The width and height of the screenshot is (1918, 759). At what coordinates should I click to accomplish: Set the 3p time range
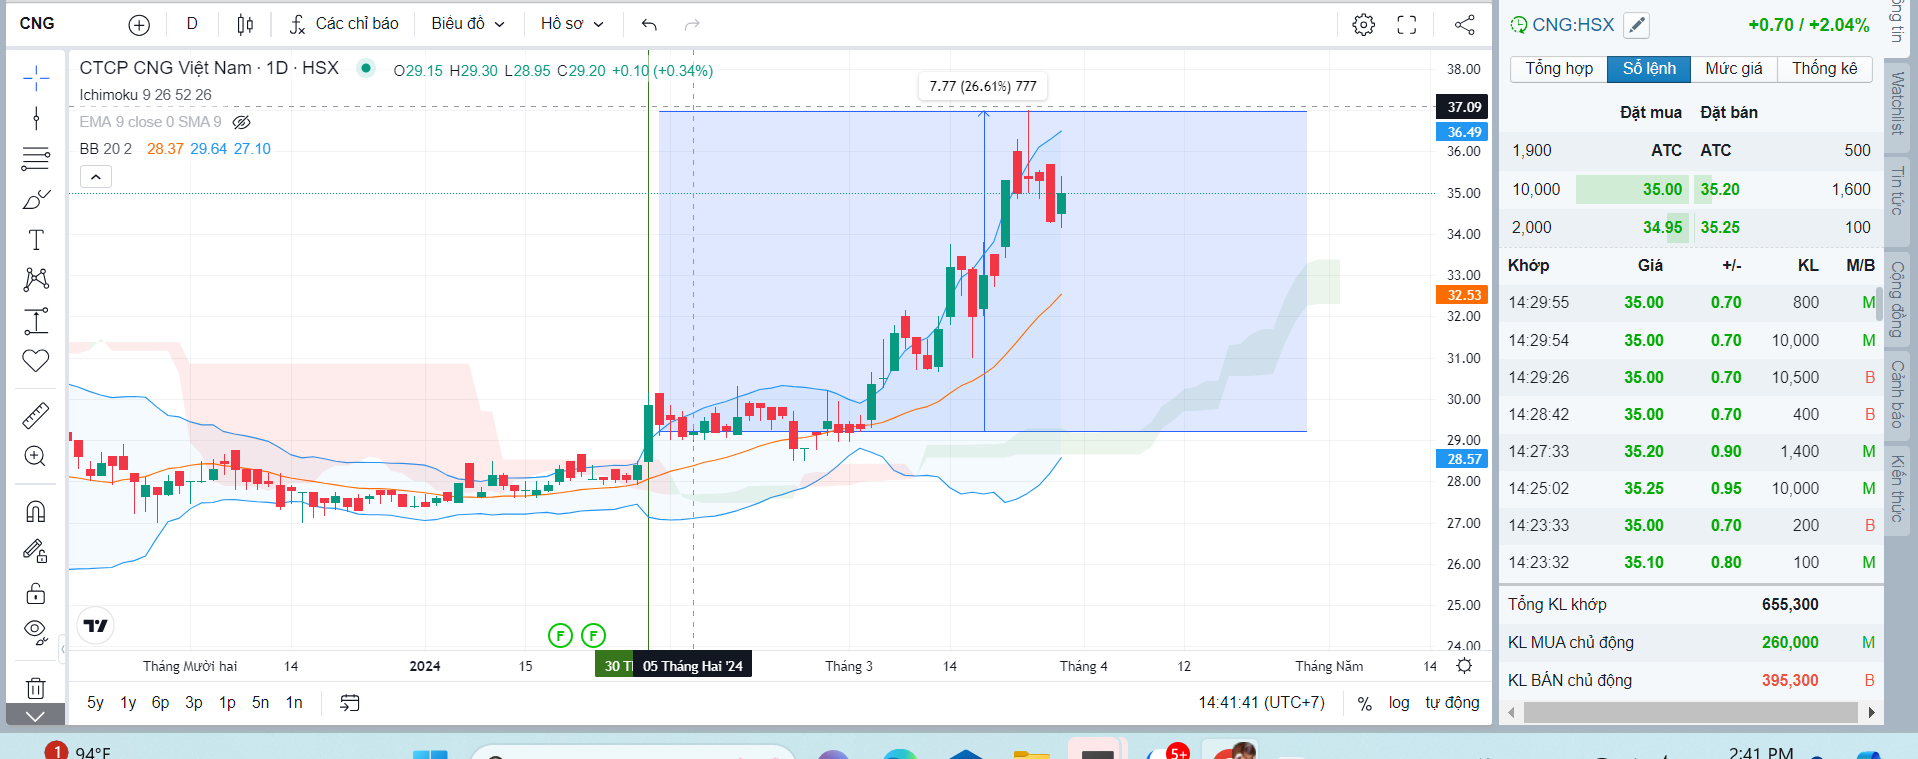coord(194,702)
